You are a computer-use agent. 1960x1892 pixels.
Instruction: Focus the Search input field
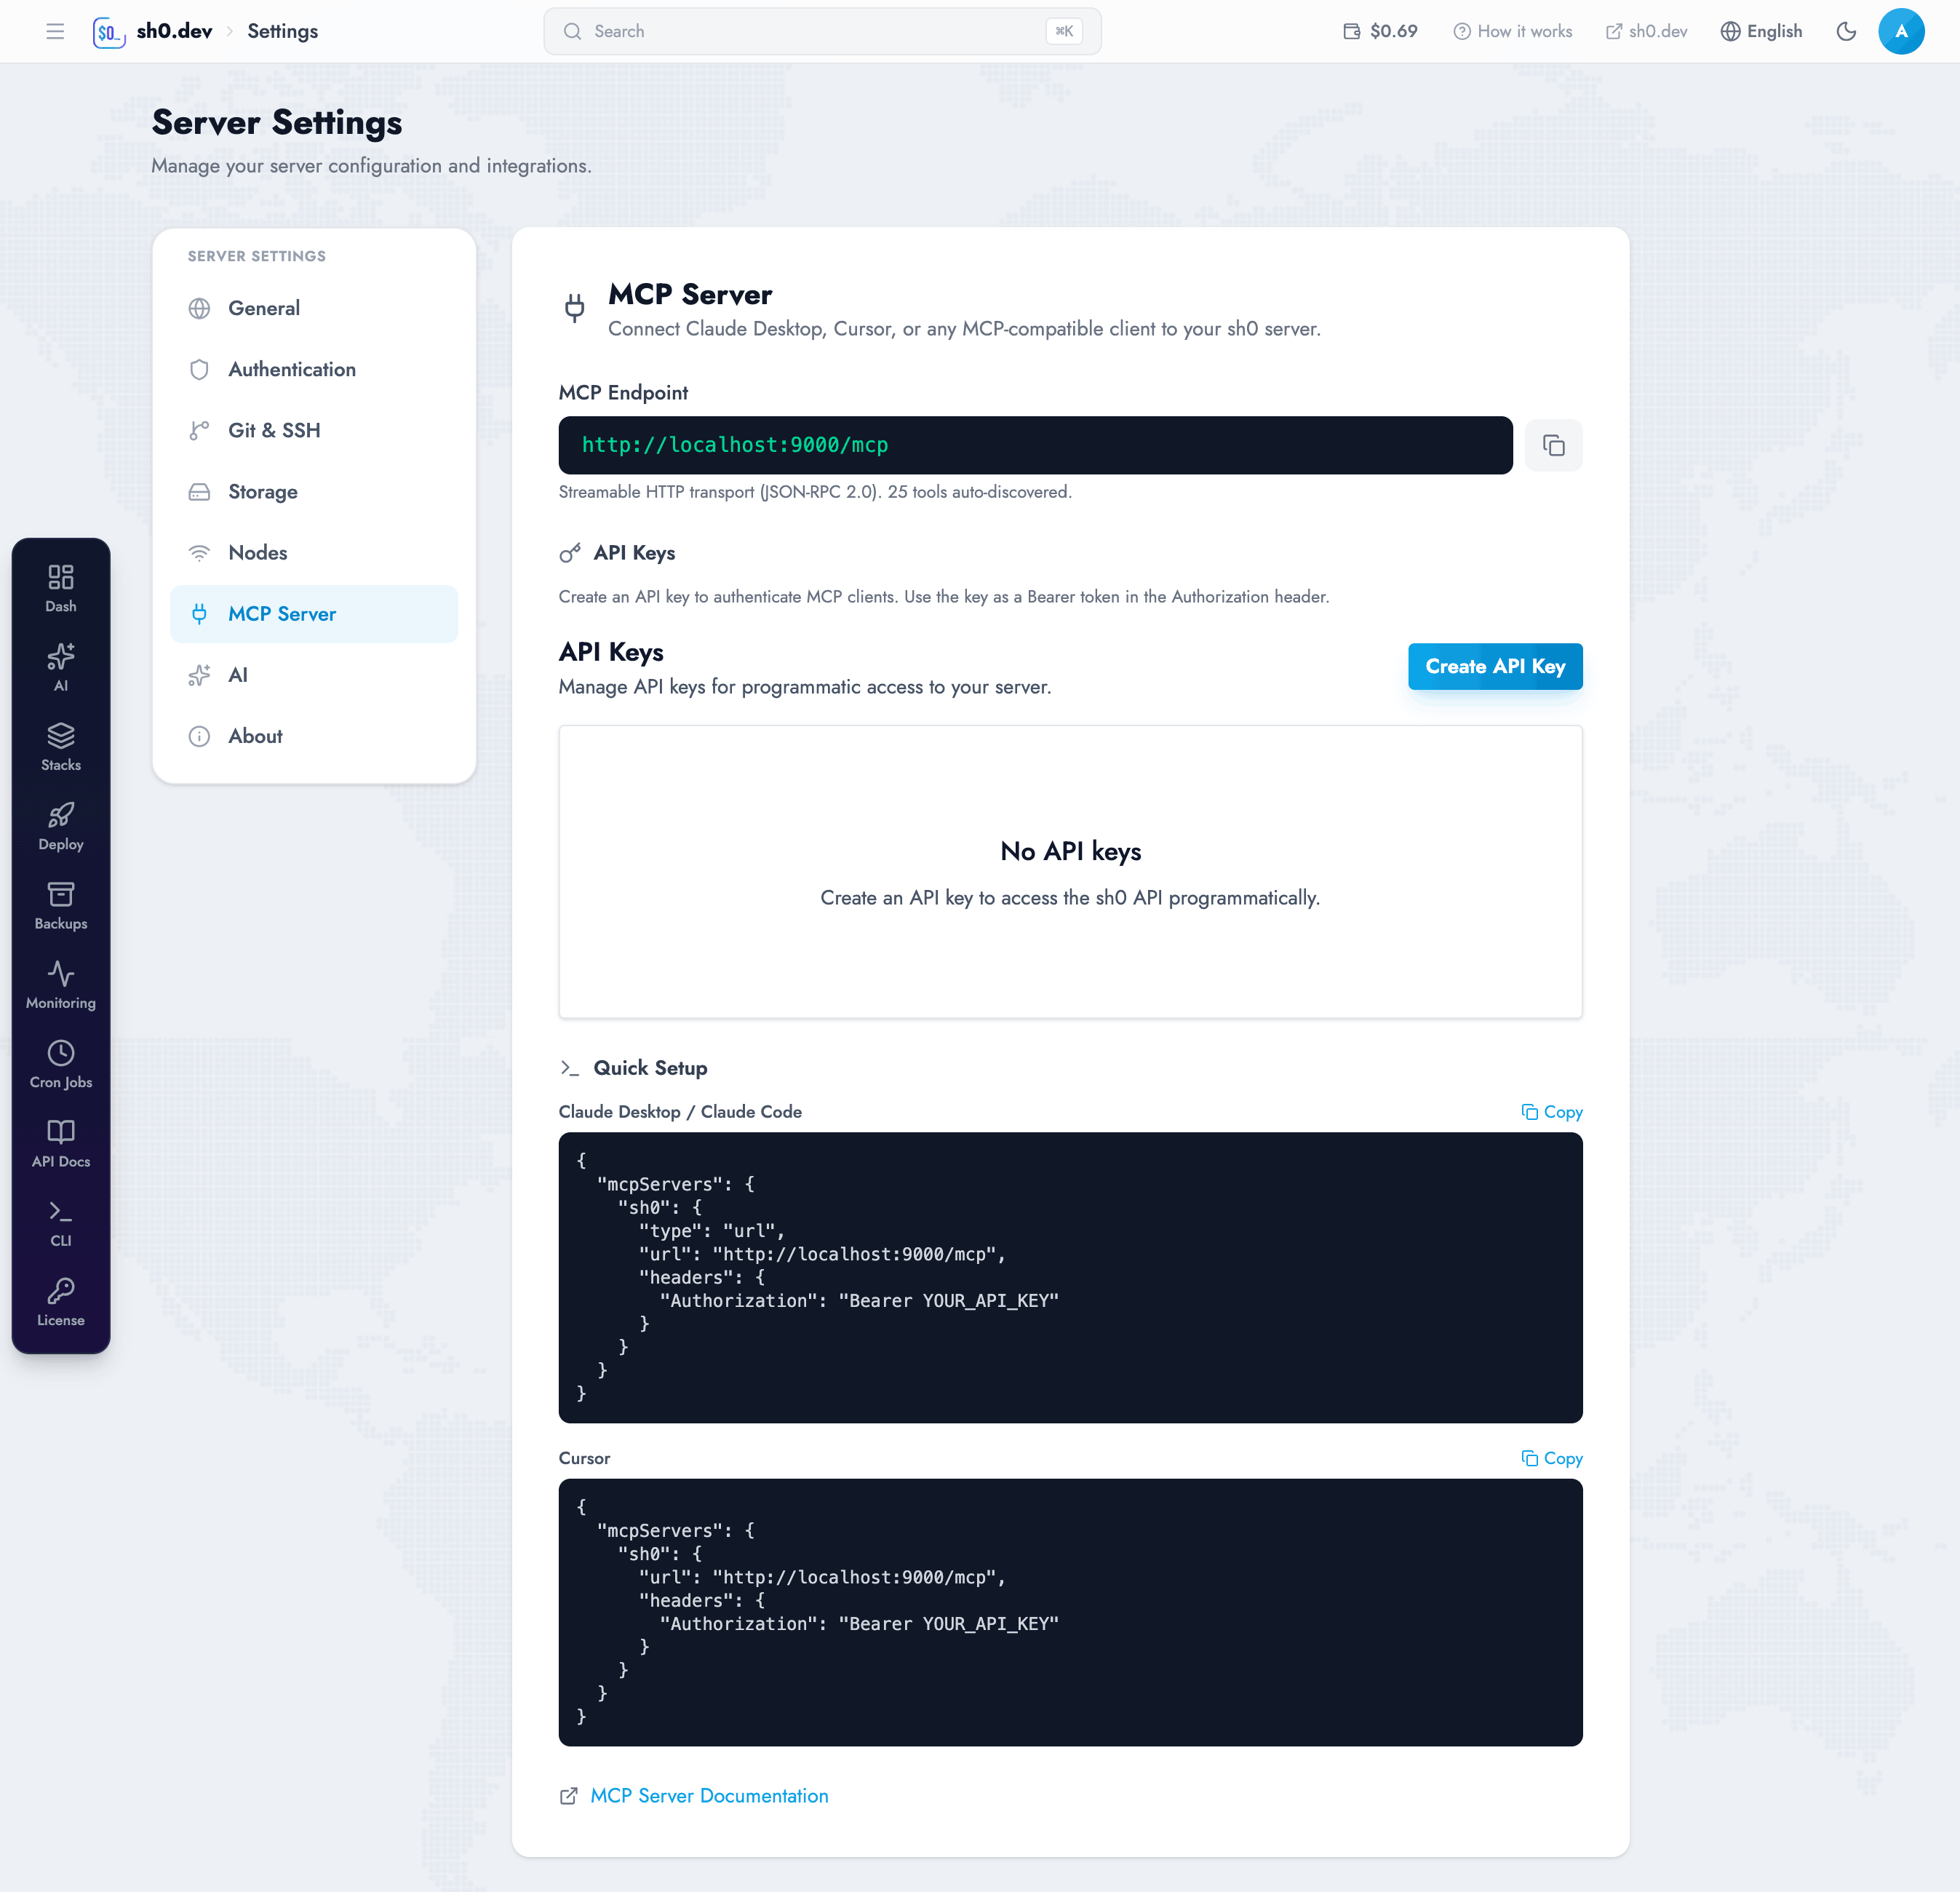coord(822,31)
